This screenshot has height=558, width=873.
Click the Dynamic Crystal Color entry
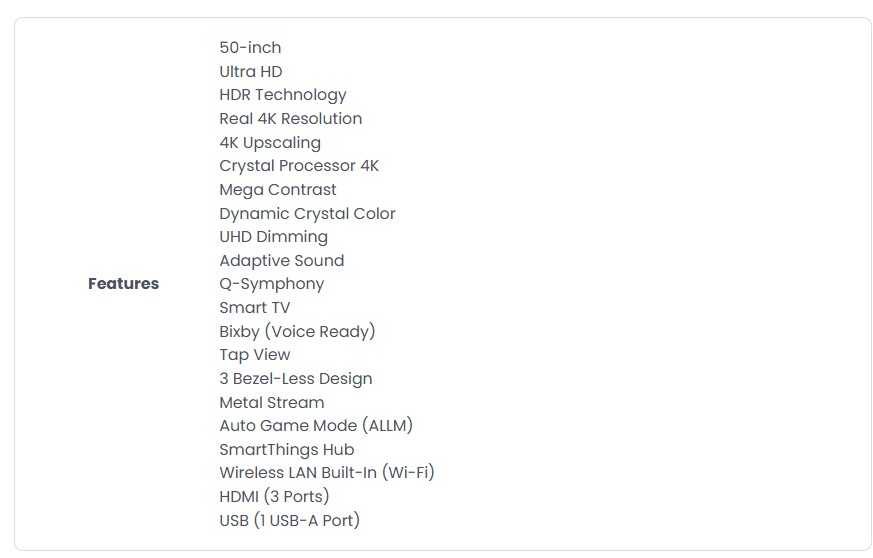(x=307, y=213)
